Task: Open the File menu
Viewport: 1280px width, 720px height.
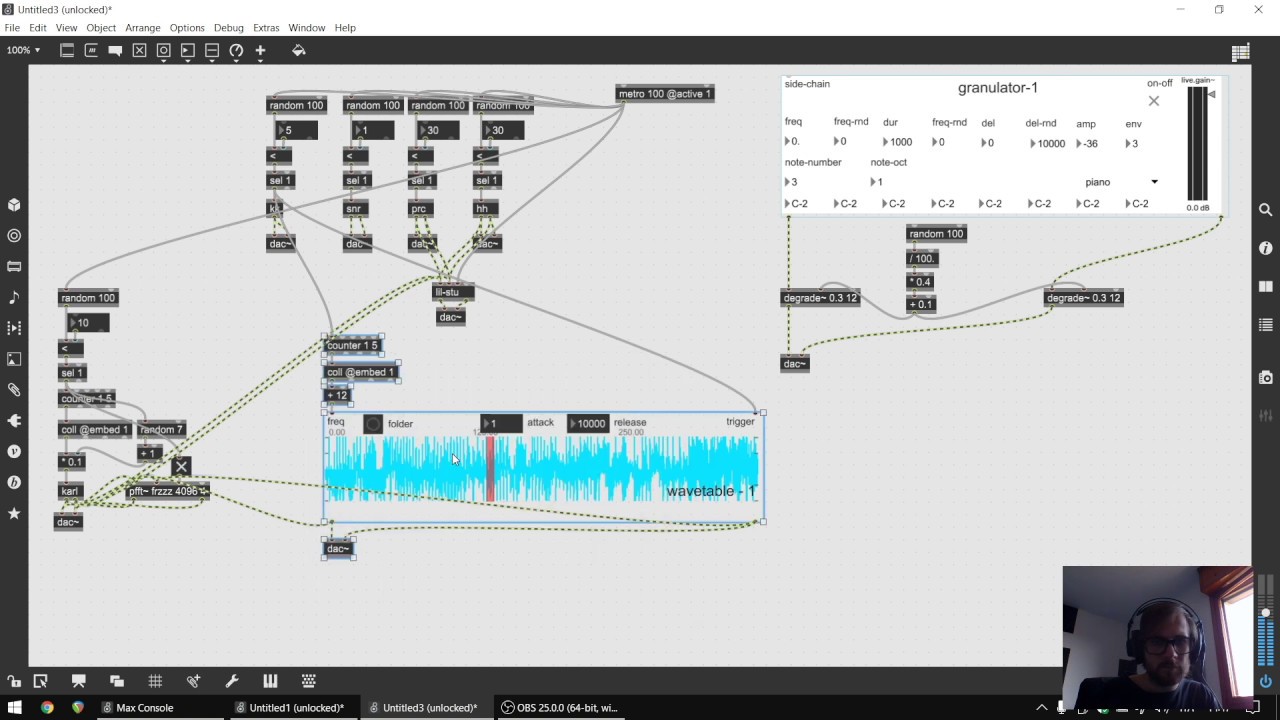Action: [x=12, y=27]
